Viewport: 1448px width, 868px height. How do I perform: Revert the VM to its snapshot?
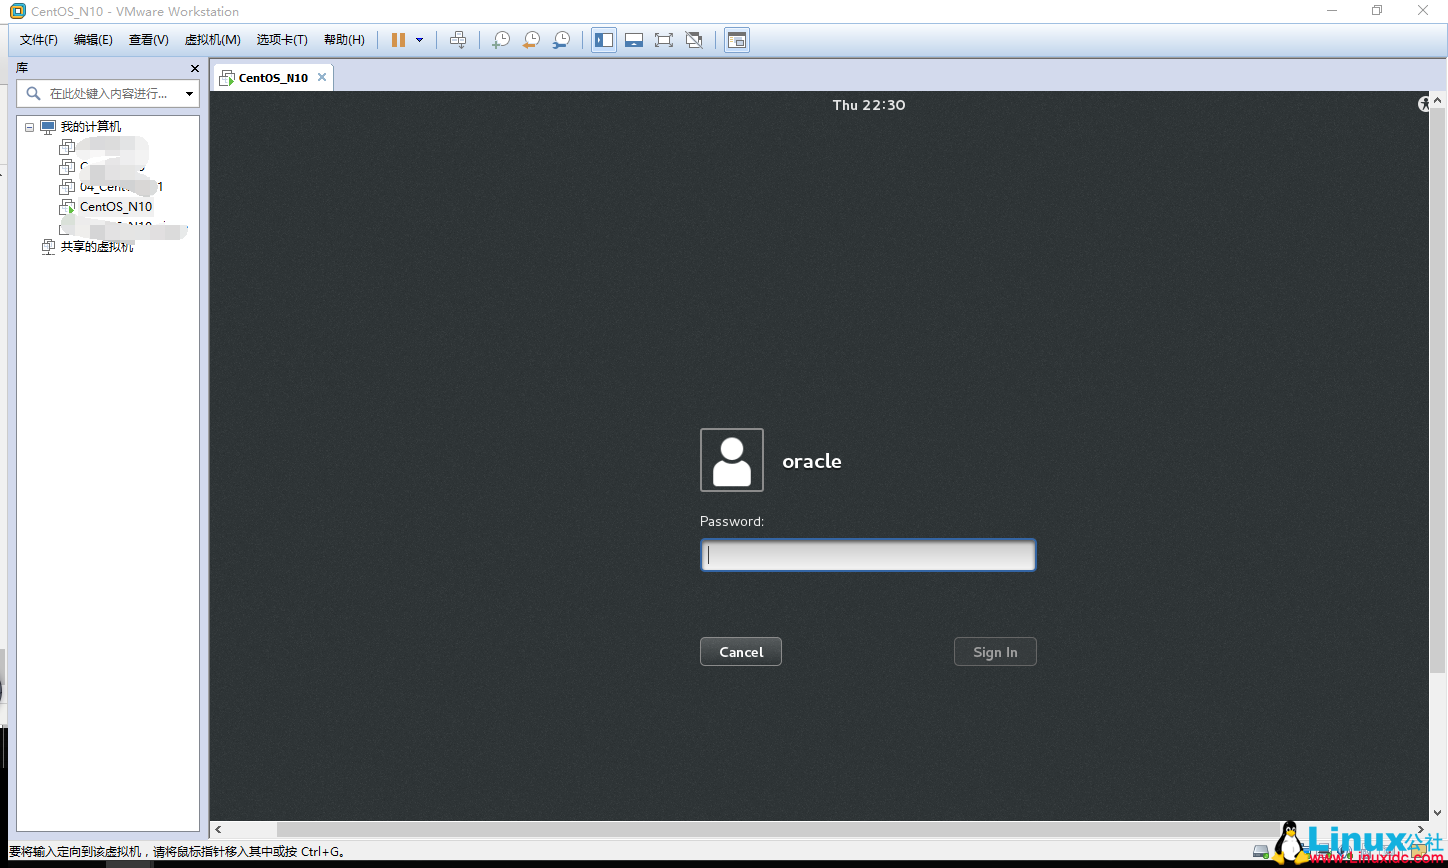point(530,40)
